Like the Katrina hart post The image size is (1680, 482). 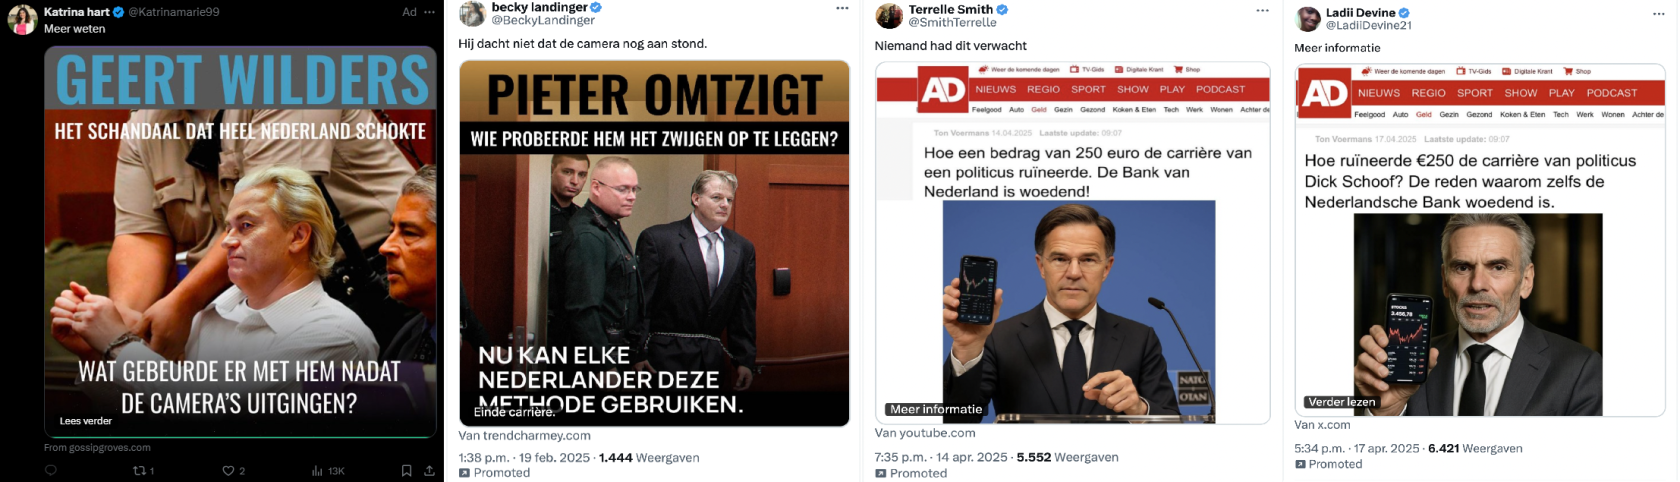[x=229, y=470]
